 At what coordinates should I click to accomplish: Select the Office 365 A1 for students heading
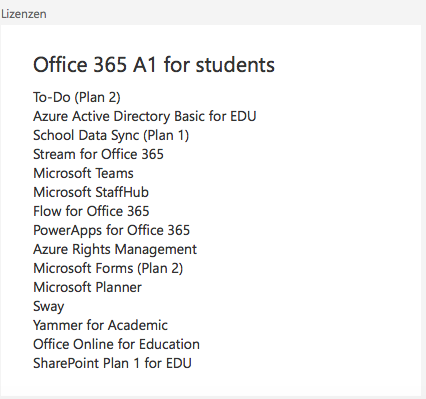click(154, 65)
